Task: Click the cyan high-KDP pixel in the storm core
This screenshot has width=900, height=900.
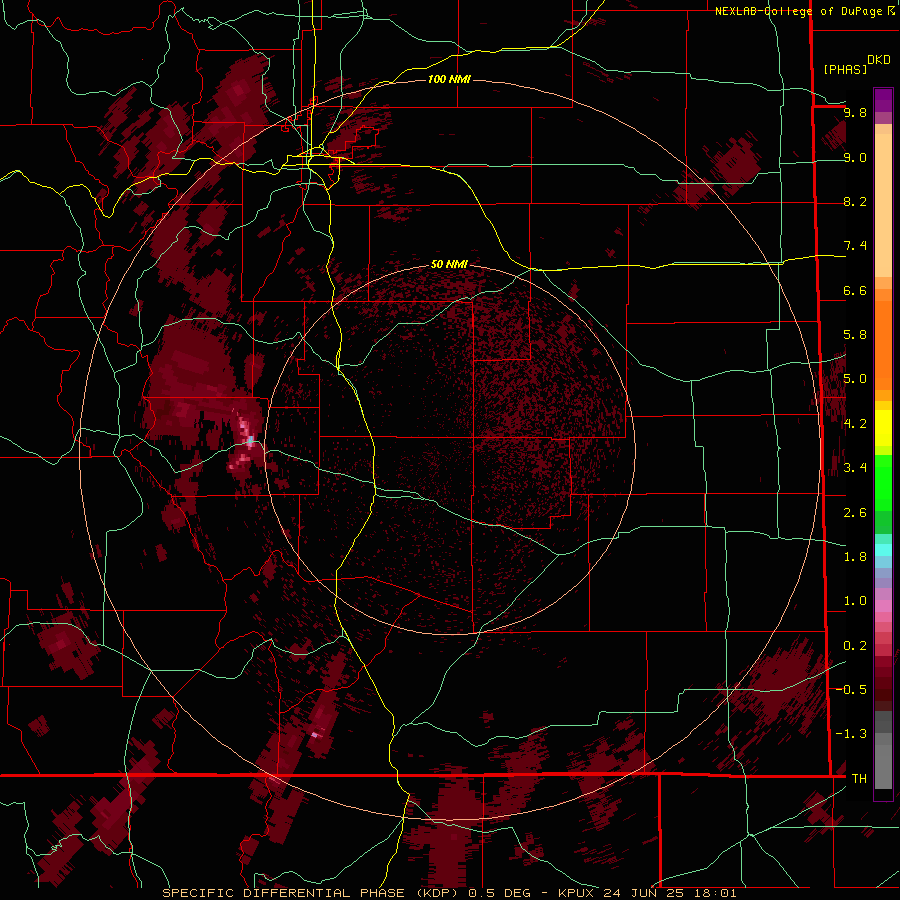Action: (250, 441)
